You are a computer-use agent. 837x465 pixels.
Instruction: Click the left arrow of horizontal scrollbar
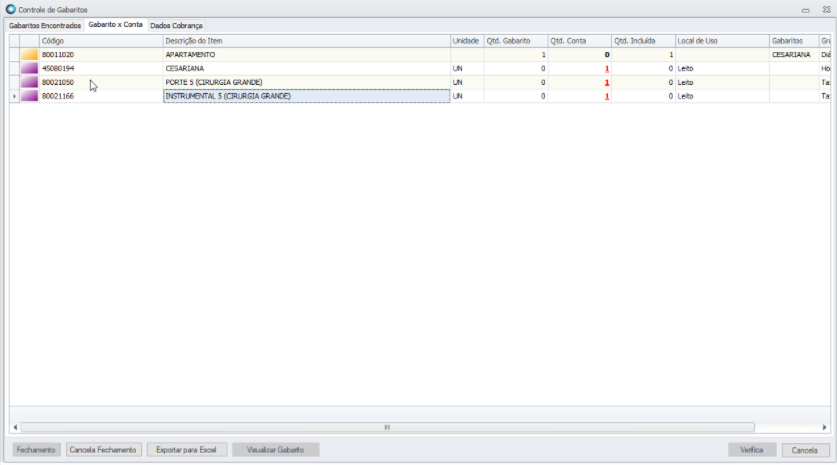click(15, 427)
